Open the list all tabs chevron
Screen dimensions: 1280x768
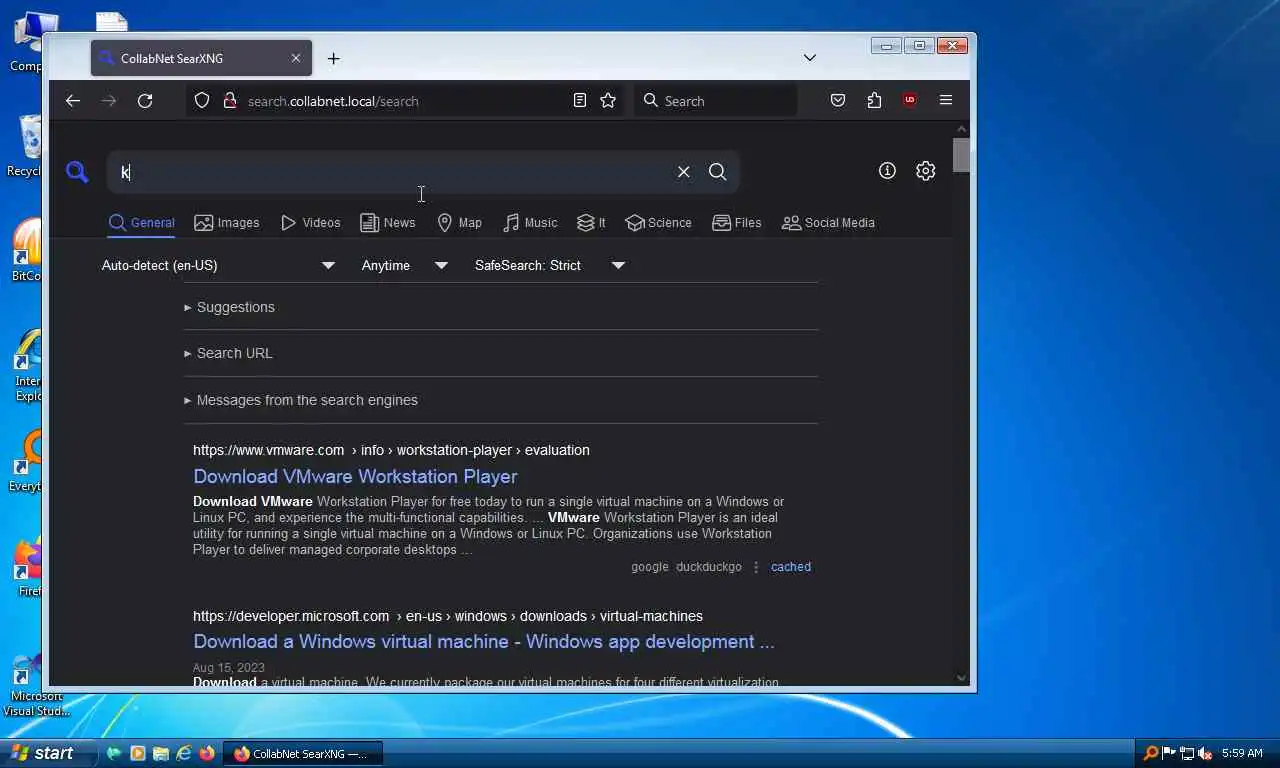tap(810, 58)
